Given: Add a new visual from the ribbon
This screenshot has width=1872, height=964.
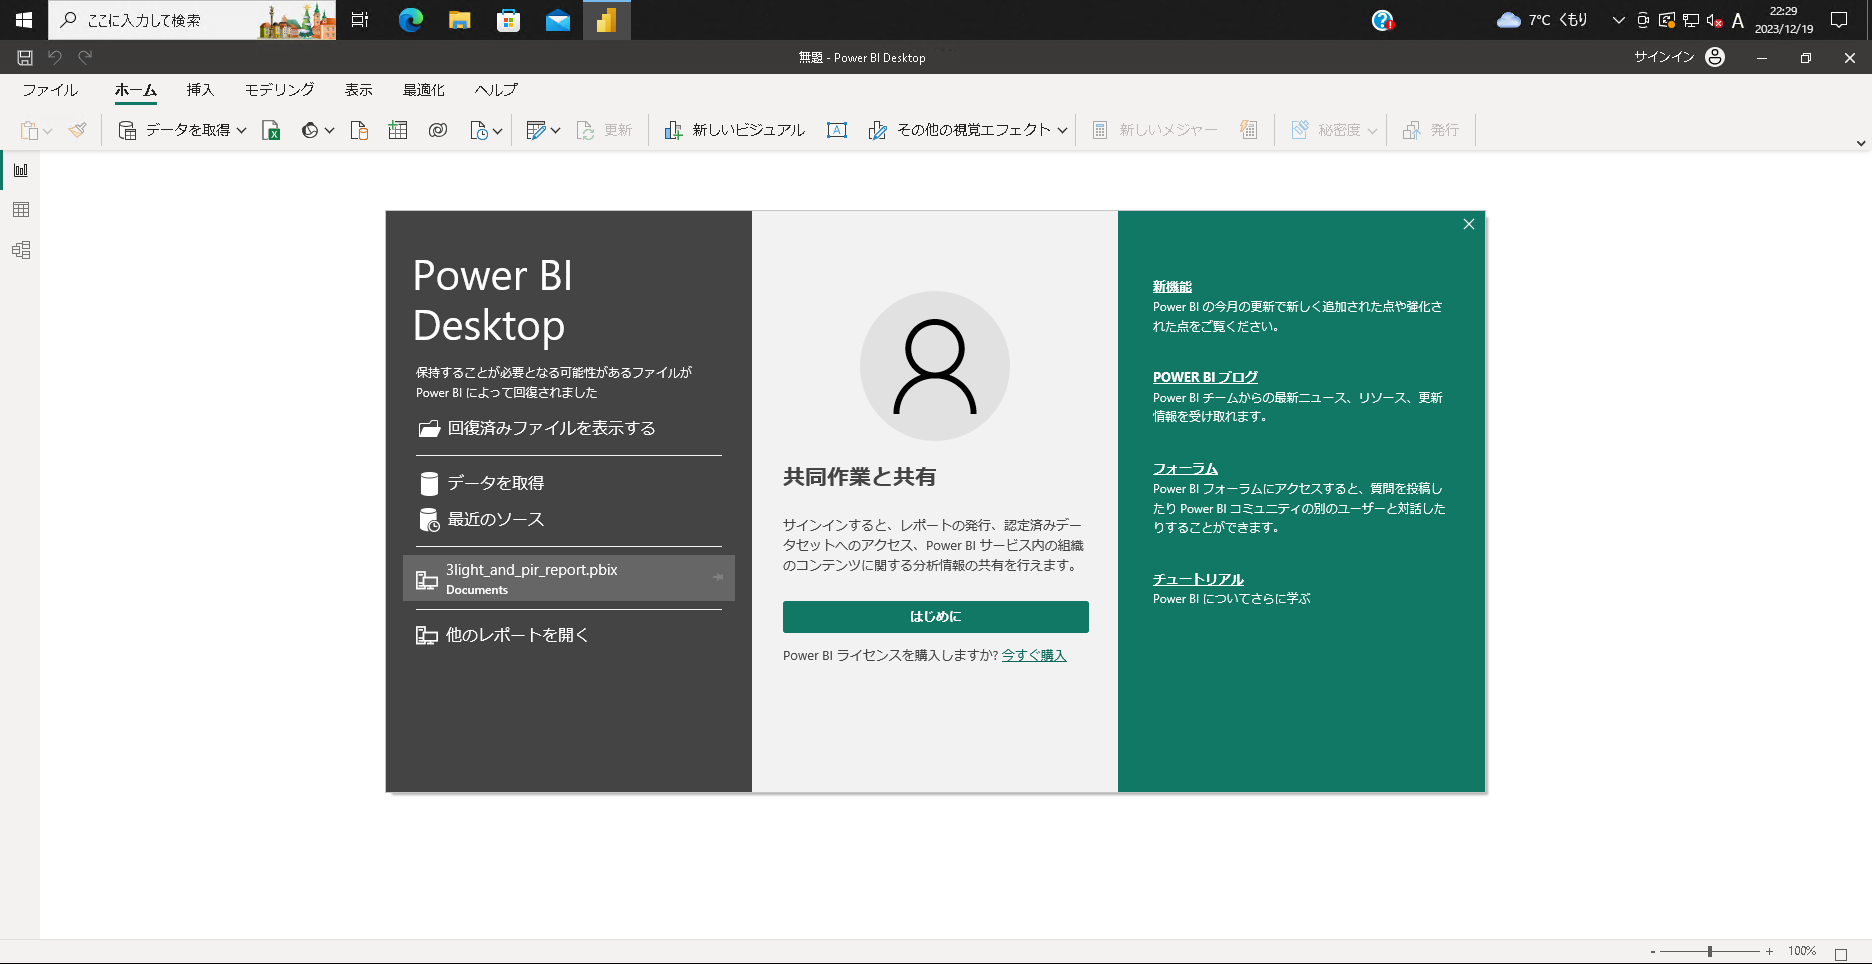Looking at the screenshot, I should click(733, 129).
